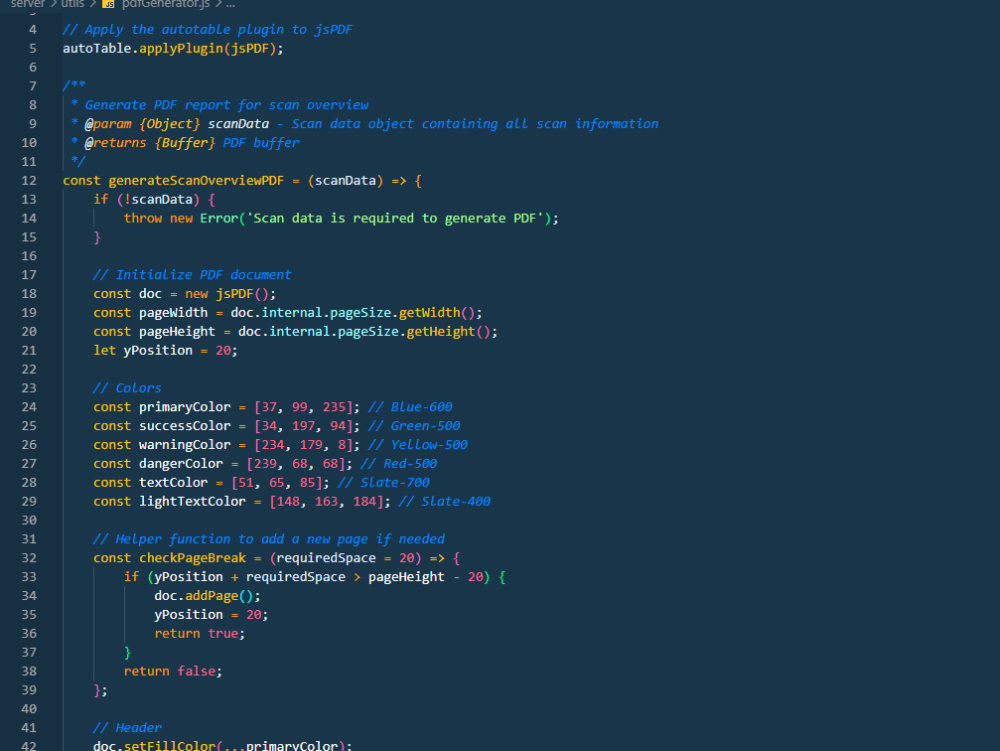The image size is (1000, 751).
Task: Click 'lightTextColor' variable declaration
Action: point(193,501)
